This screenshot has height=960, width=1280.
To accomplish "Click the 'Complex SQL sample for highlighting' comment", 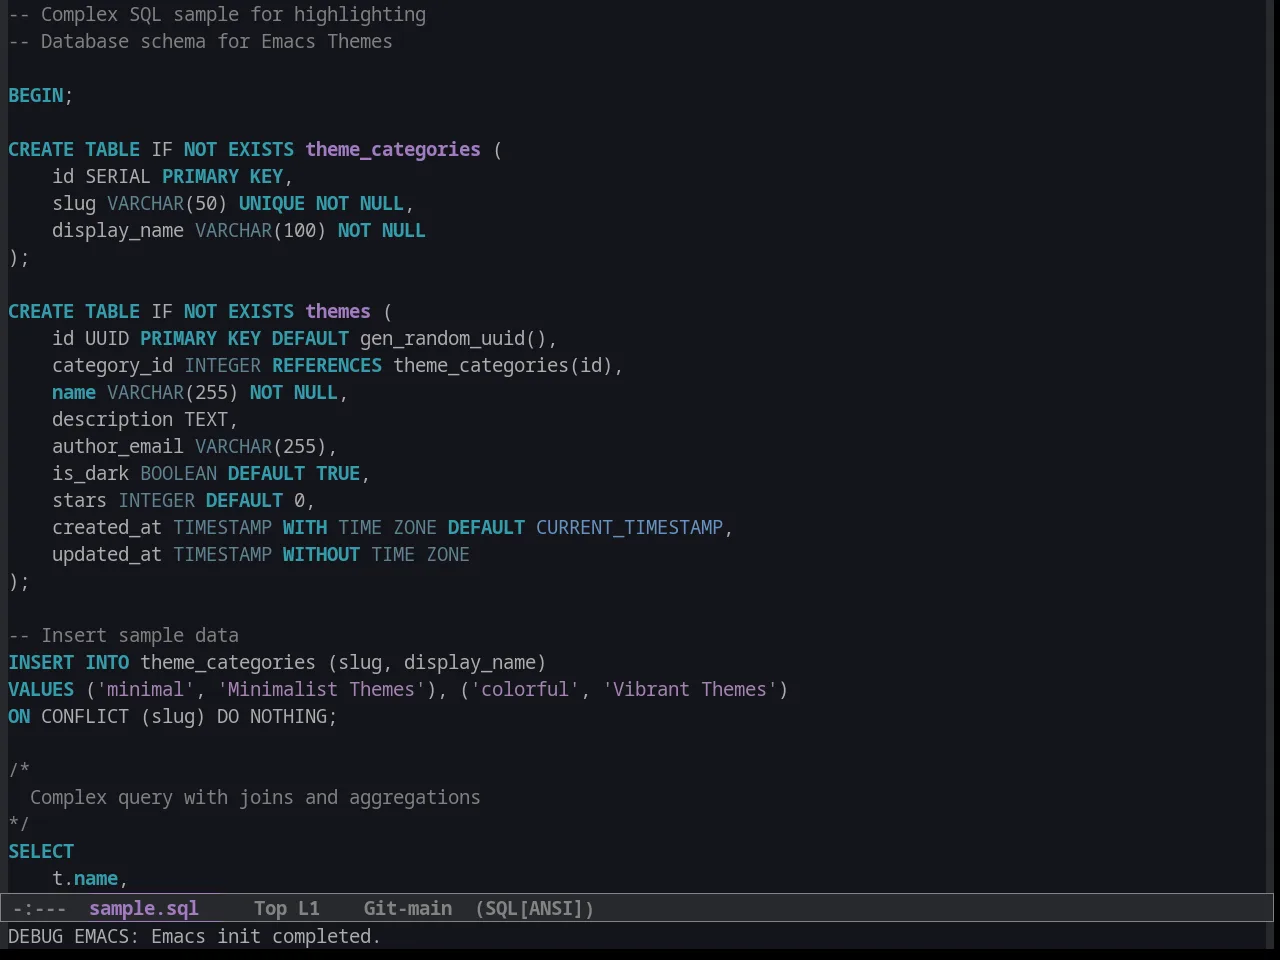I will tap(217, 14).
